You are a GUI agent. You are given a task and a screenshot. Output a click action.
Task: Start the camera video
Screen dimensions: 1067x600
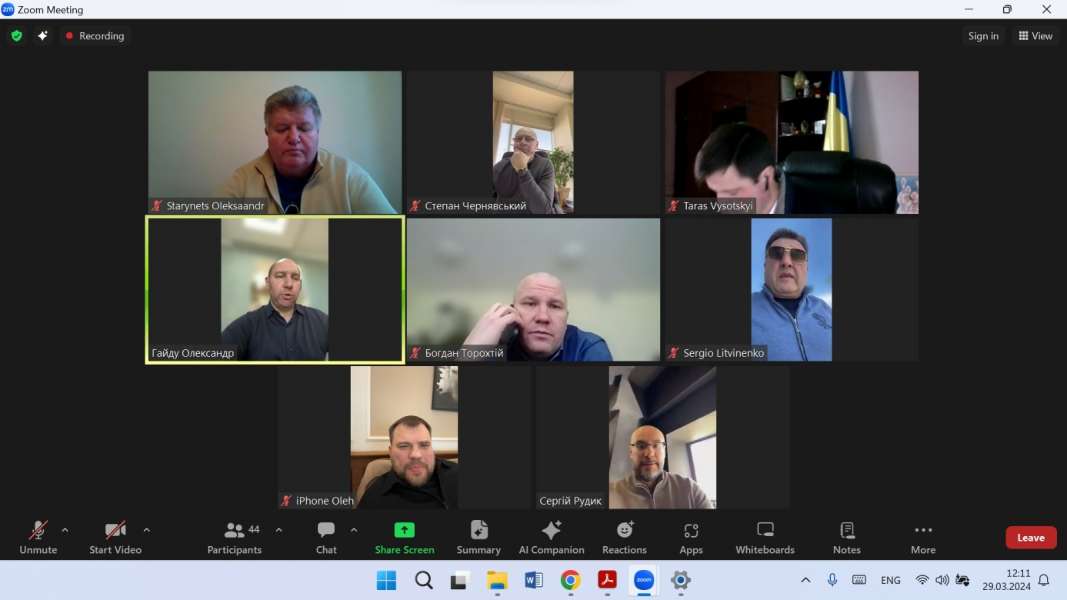coord(115,537)
